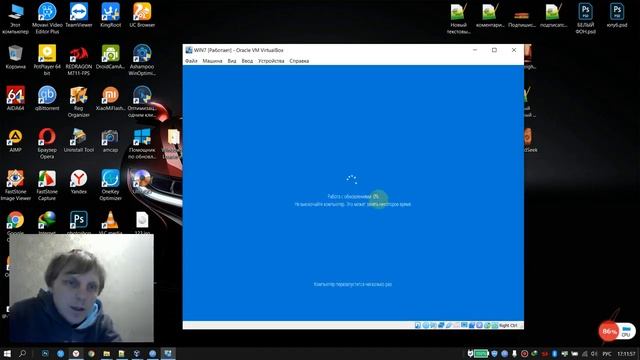Select the PotPlayer 64 bit shortcut
640x360 pixels.
47,60
